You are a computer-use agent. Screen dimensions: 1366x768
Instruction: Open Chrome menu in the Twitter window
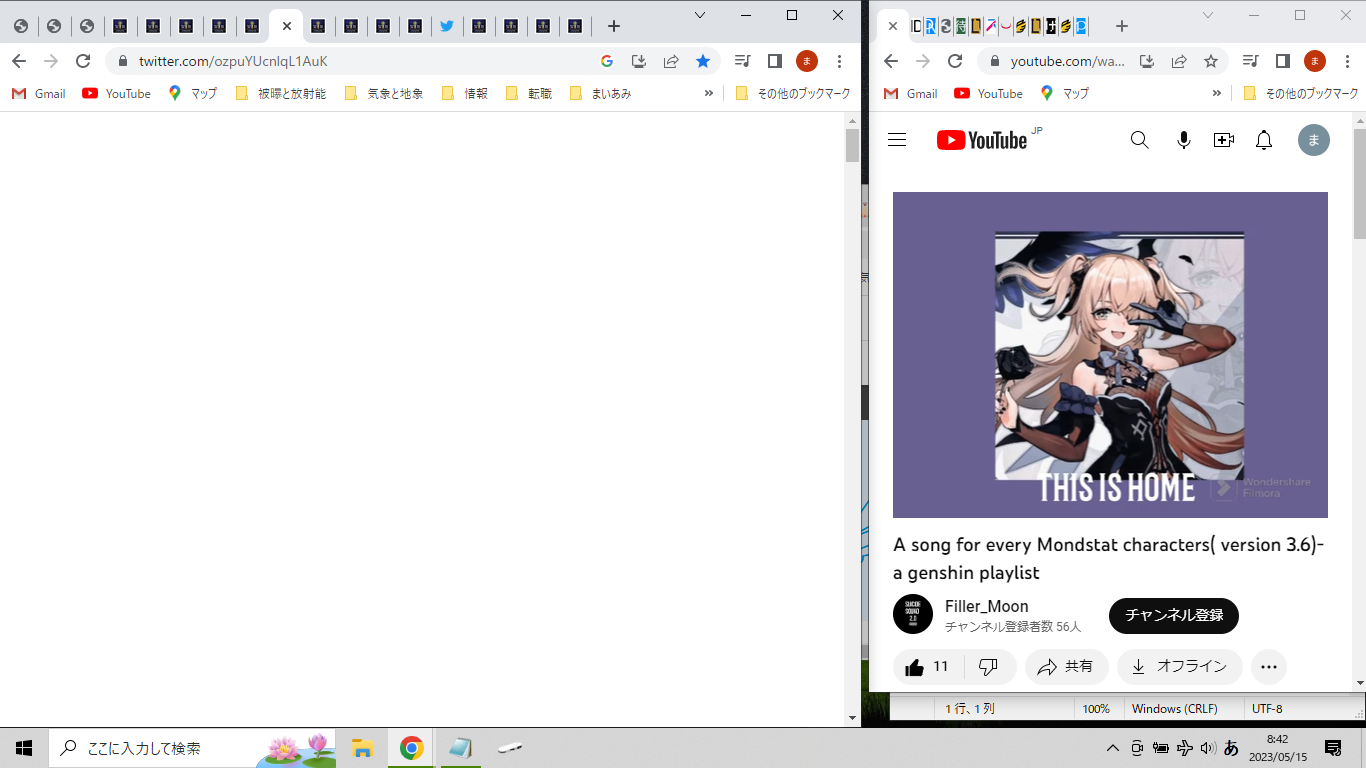[x=839, y=61]
